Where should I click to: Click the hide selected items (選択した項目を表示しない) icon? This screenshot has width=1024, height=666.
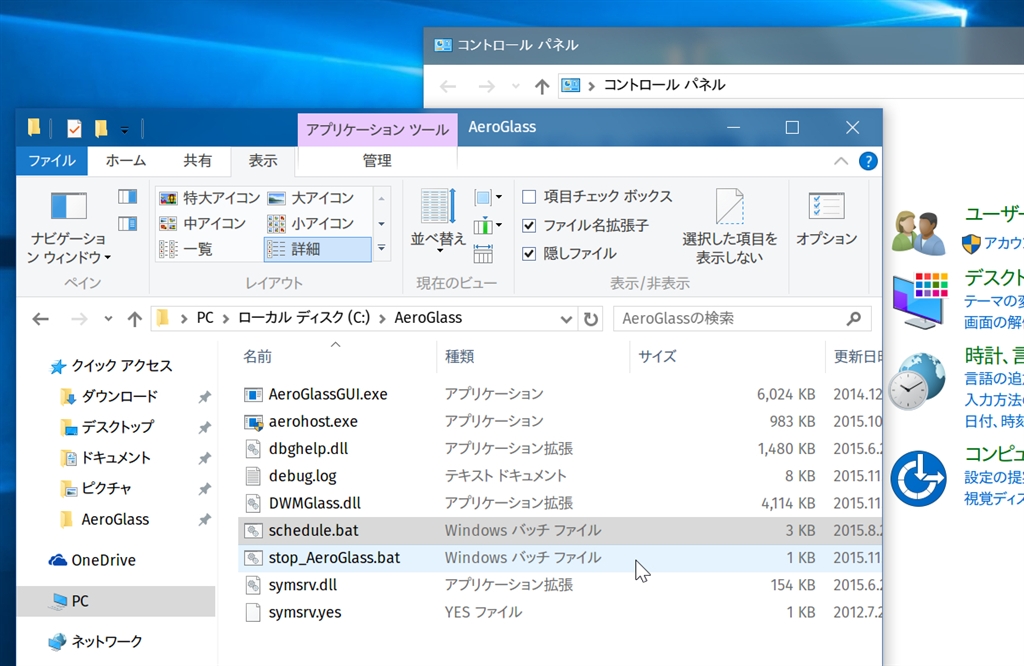coord(729,207)
